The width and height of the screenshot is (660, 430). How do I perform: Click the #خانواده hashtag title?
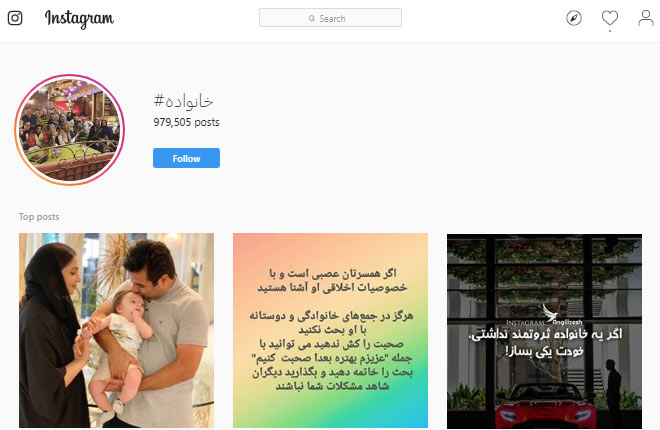click(x=183, y=101)
